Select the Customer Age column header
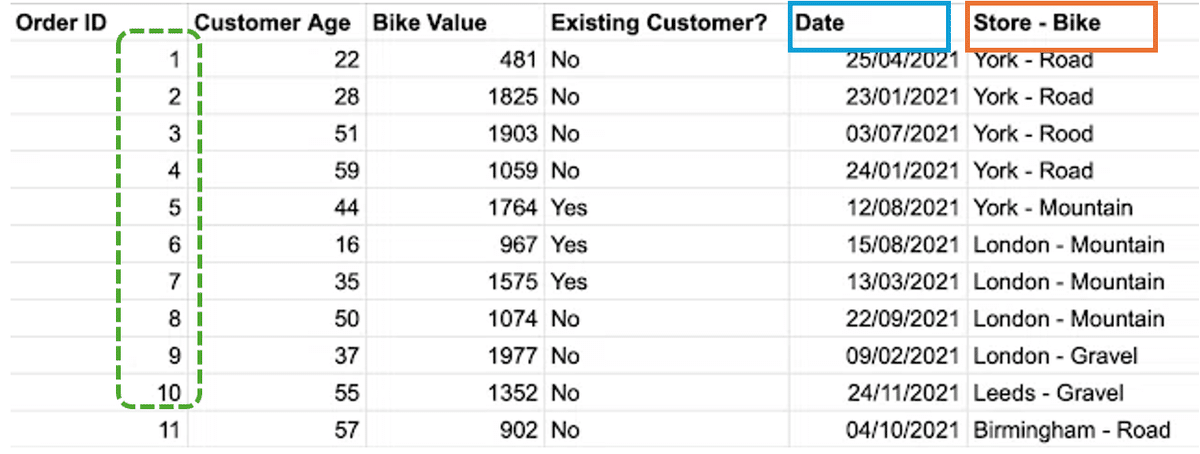The image size is (1200, 454). coord(277,23)
